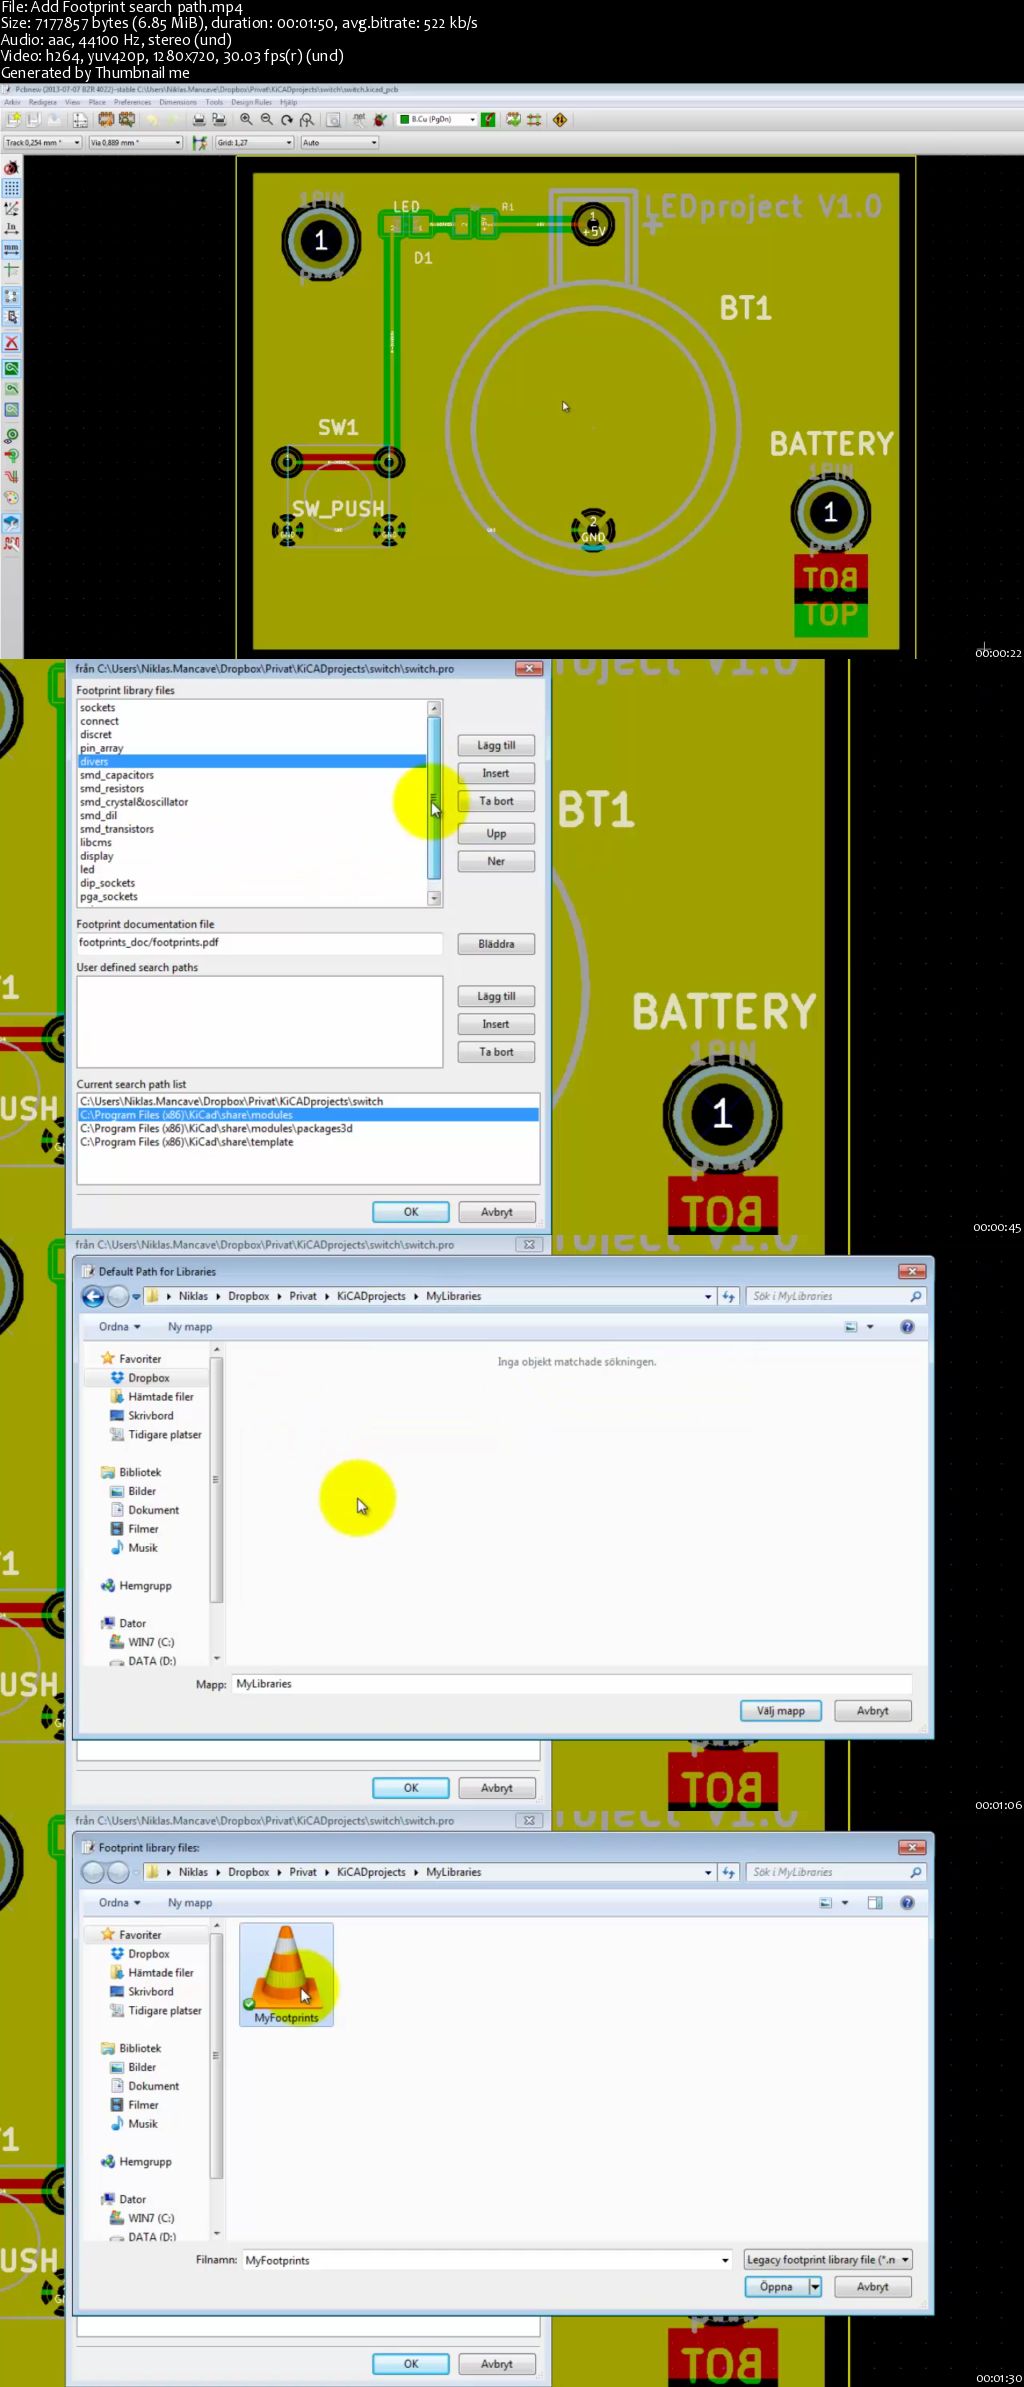Select smd_capacitors in footprint library list
Screen dimensions: 1024x2387
252,775
